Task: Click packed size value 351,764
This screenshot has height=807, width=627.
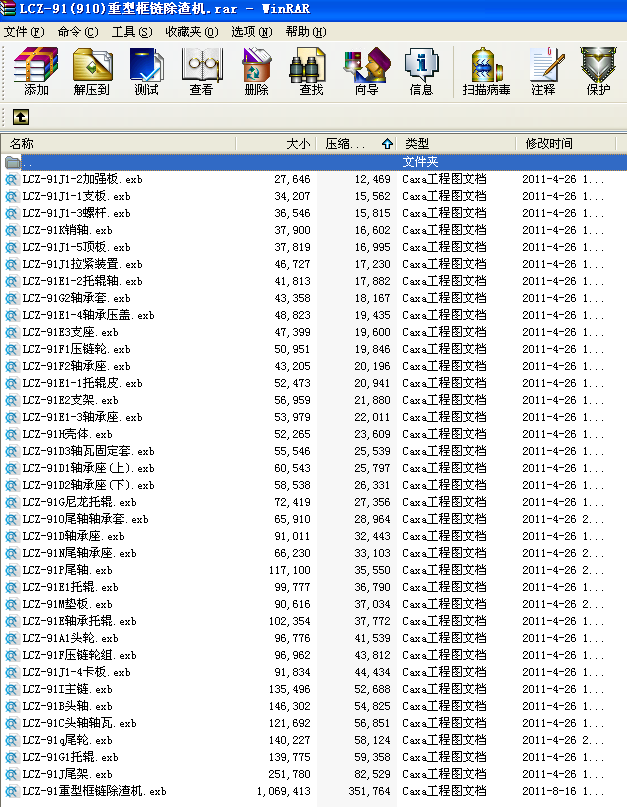Action: 369,791
